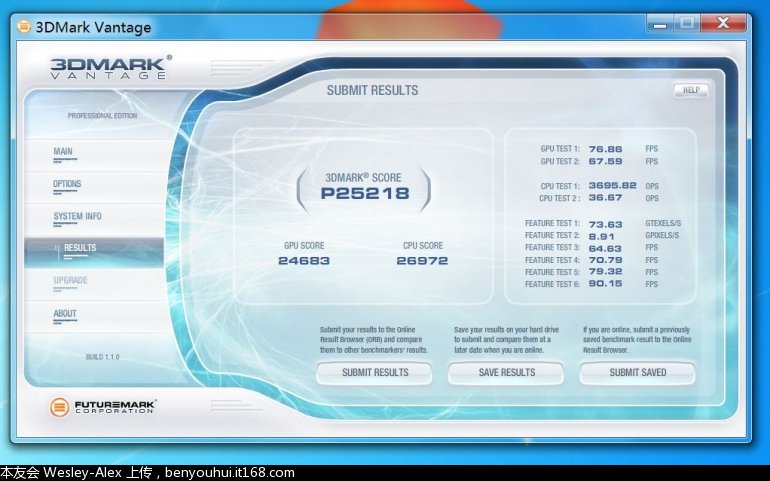The height and width of the screenshot is (481, 770).
Task: Click the GPU SCORE label
Action: 304,246
